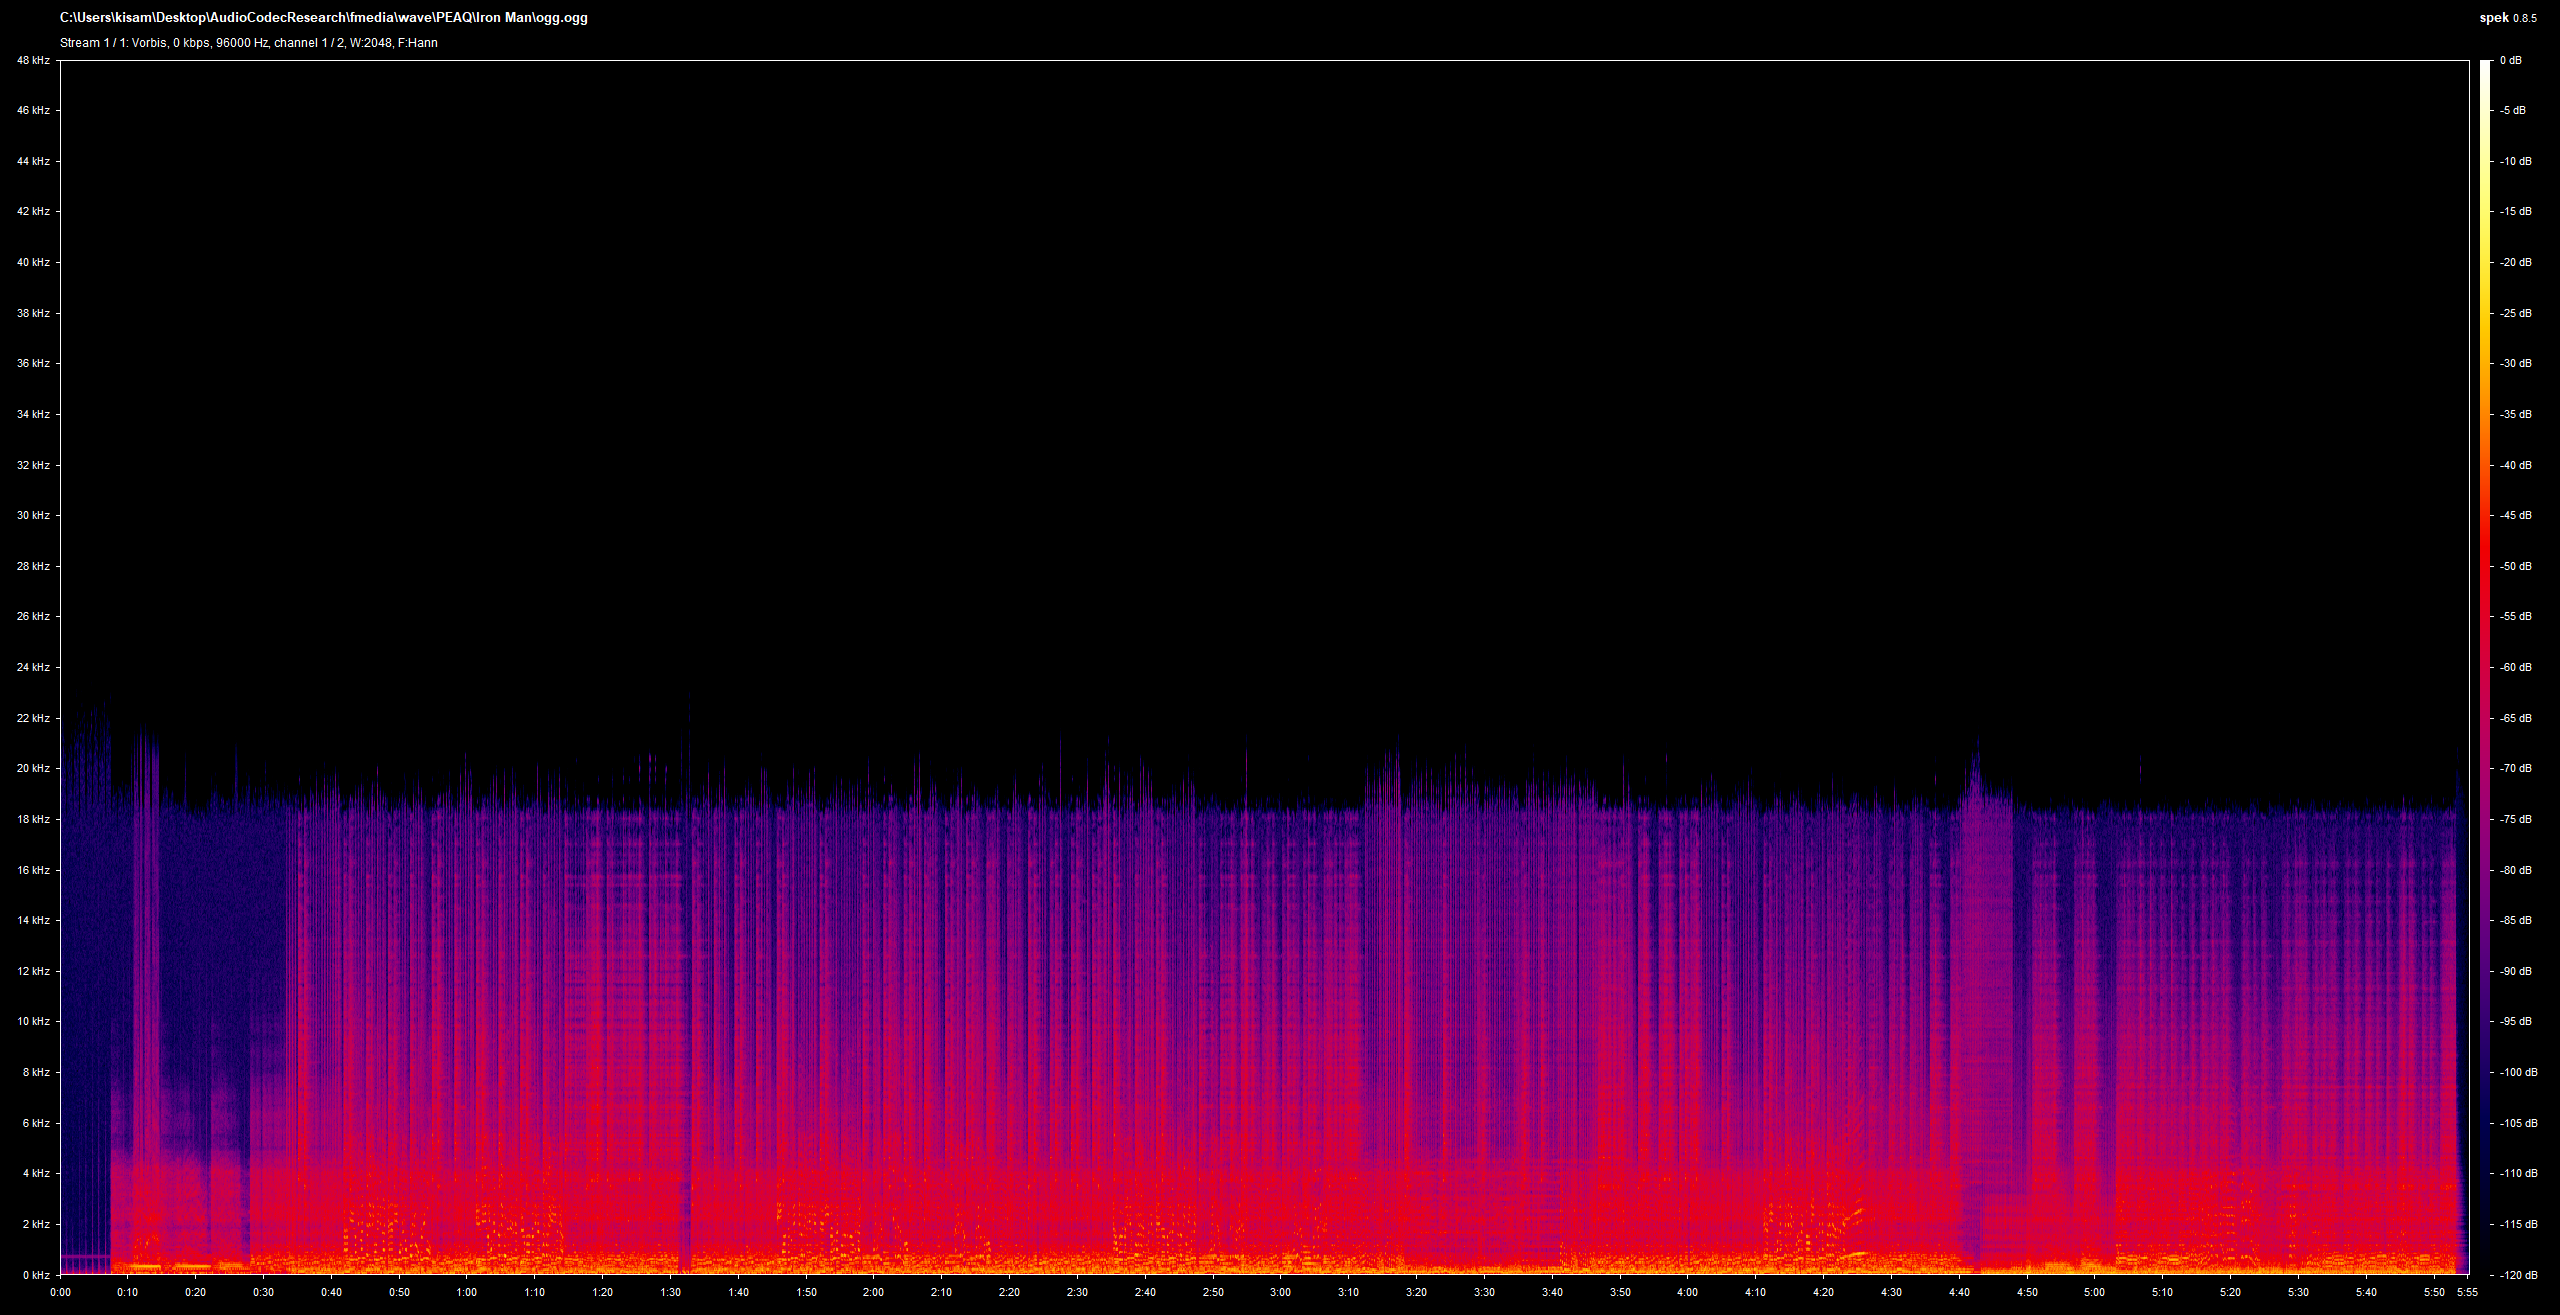Click the 0 dB scale label
The width and height of the screenshot is (2560, 1315).
point(2510,60)
